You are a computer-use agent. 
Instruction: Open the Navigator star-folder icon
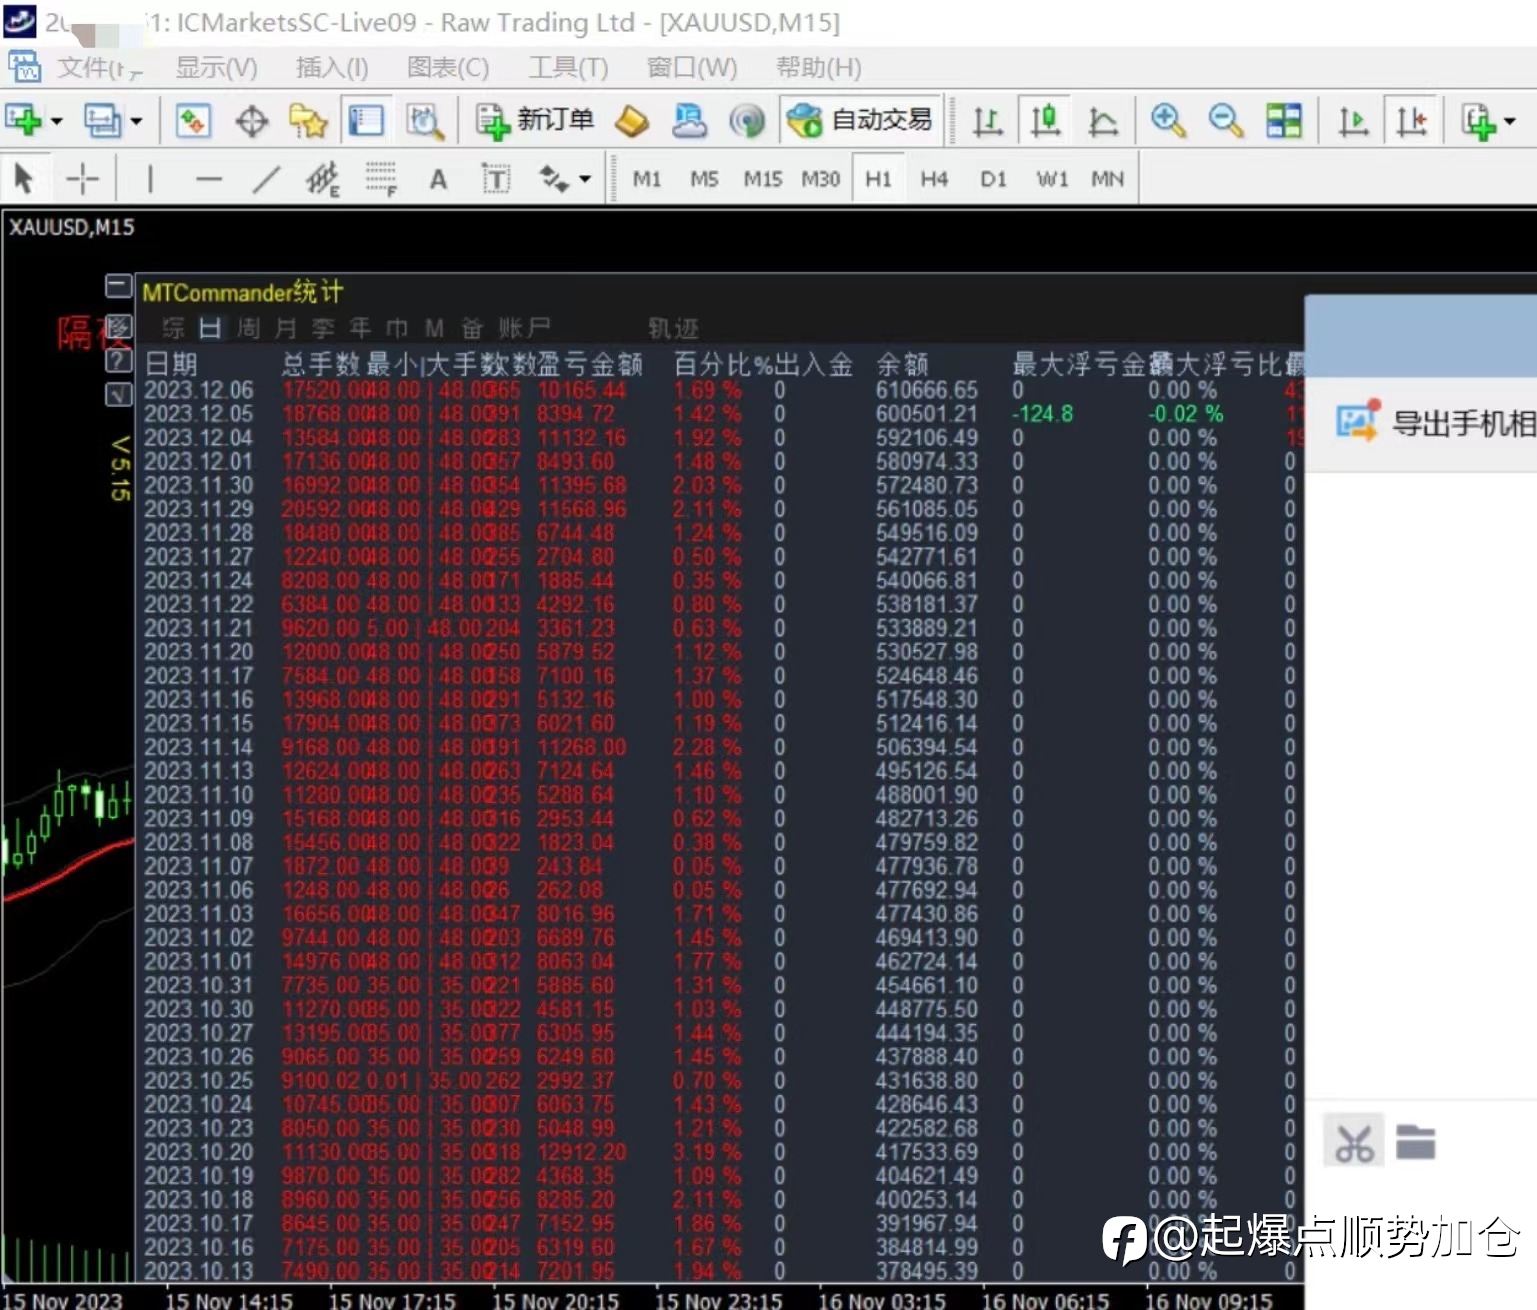308,121
